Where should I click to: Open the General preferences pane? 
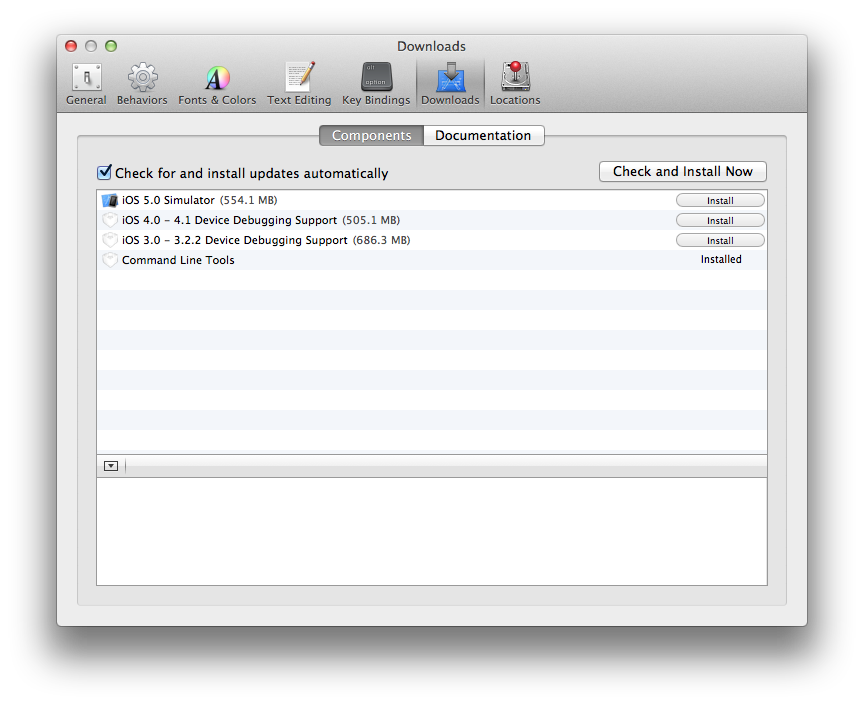coord(86,84)
